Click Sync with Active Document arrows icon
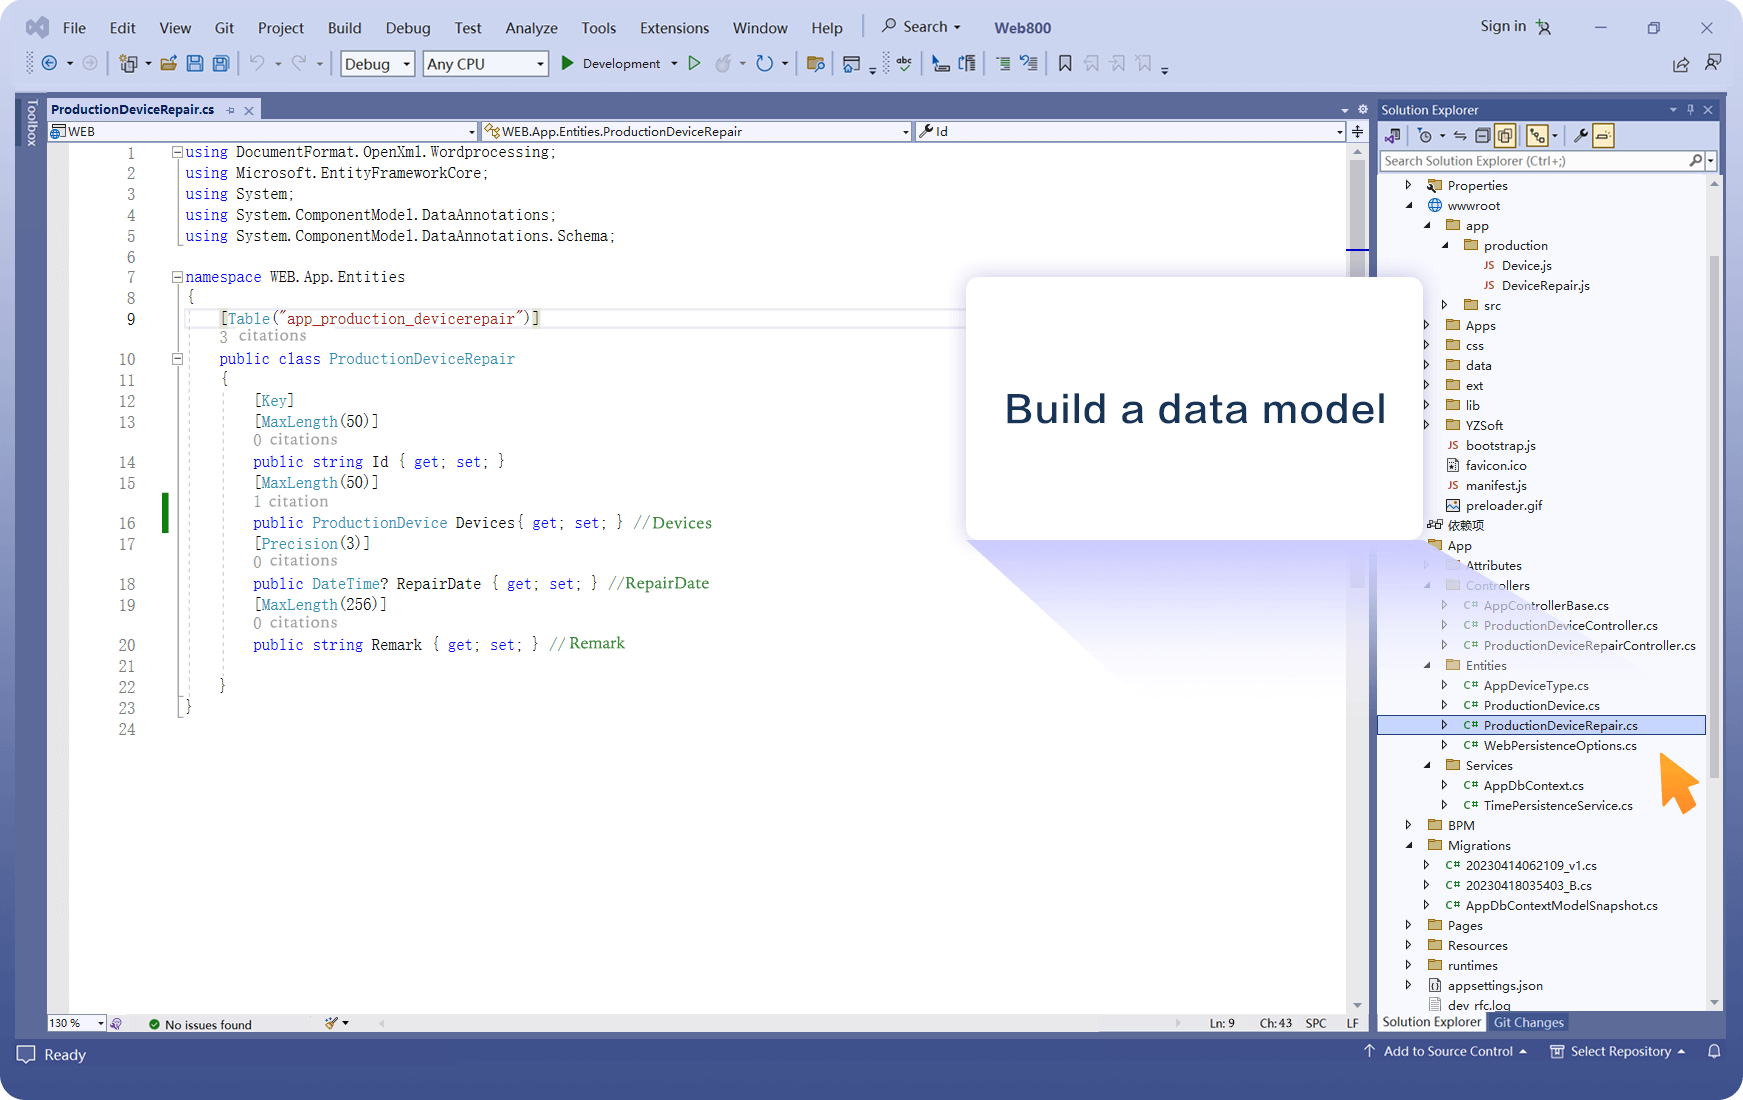The image size is (1743, 1100). pyautogui.click(x=1460, y=135)
